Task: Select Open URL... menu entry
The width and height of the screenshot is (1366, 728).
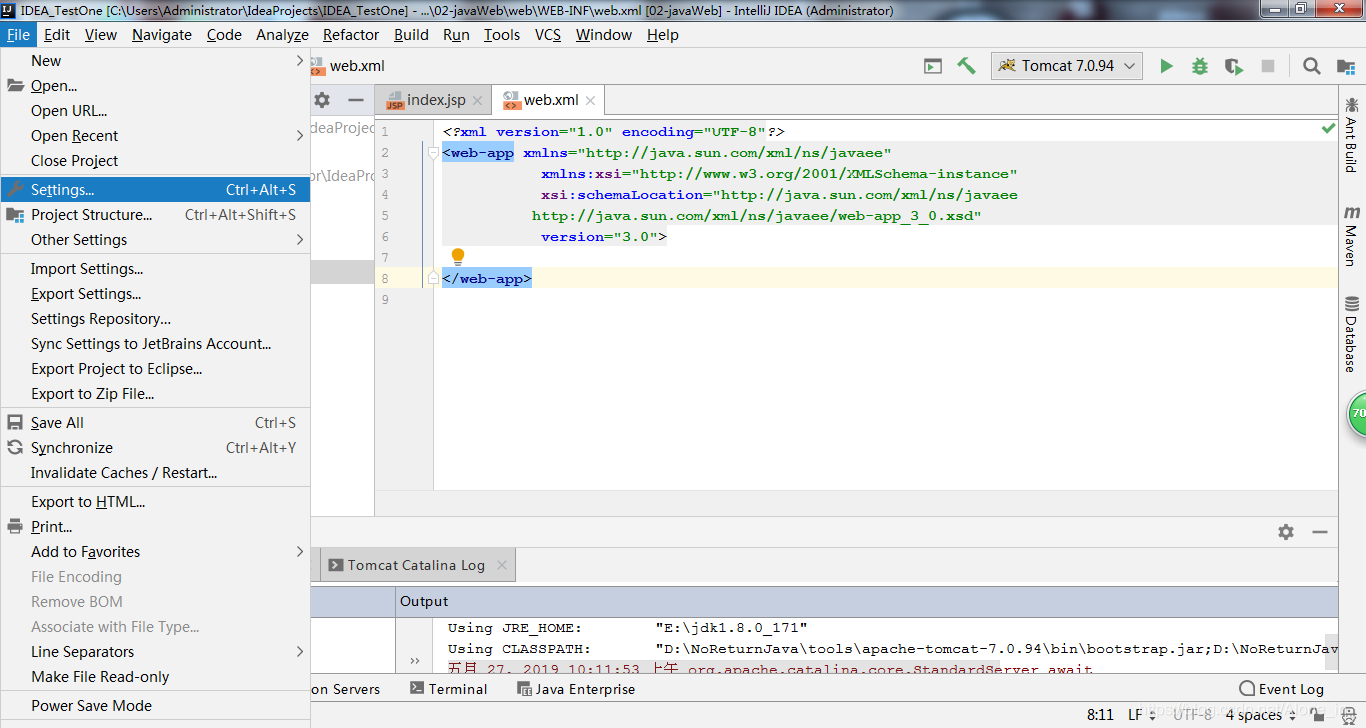Action: point(155,111)
